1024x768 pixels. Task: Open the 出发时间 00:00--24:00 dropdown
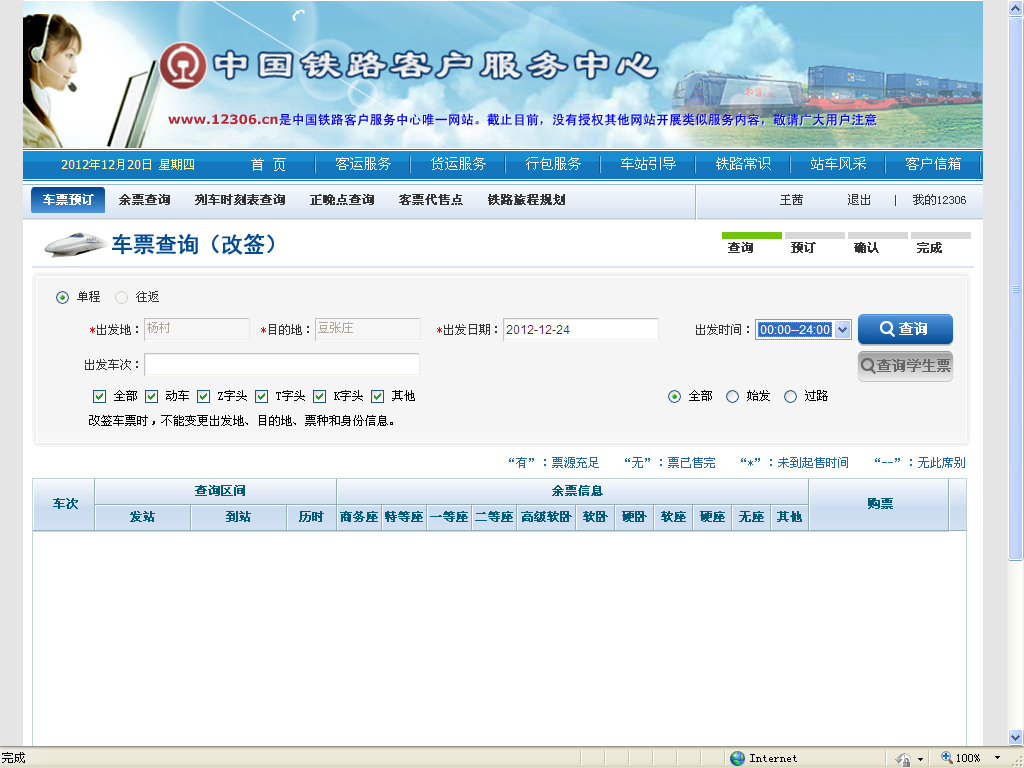coord(803,330)
